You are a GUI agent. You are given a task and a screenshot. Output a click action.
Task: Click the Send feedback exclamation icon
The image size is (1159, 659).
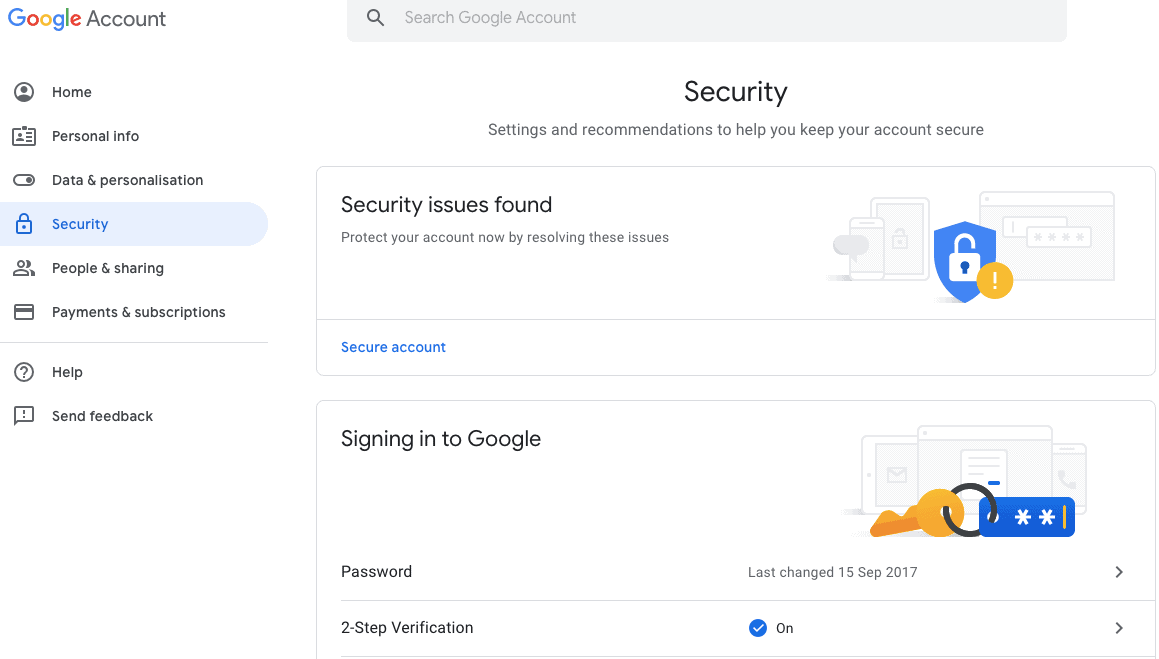pos(24,416)
